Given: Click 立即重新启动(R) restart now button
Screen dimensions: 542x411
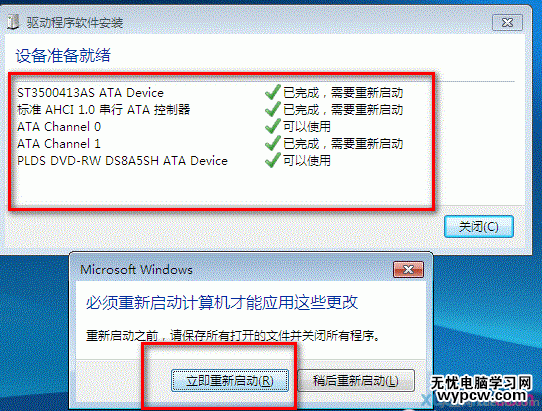Looking at the screenshot, I should pos(230,381).
